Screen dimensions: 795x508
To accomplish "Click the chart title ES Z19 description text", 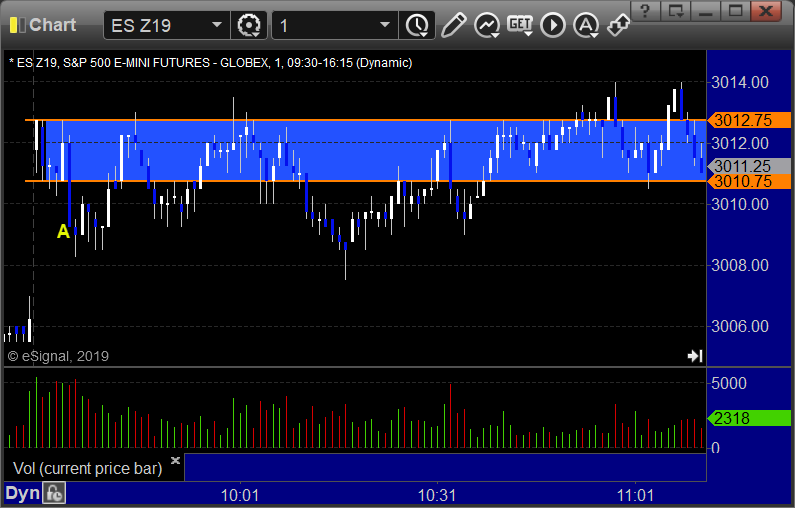I will click(x=210, y=63).
